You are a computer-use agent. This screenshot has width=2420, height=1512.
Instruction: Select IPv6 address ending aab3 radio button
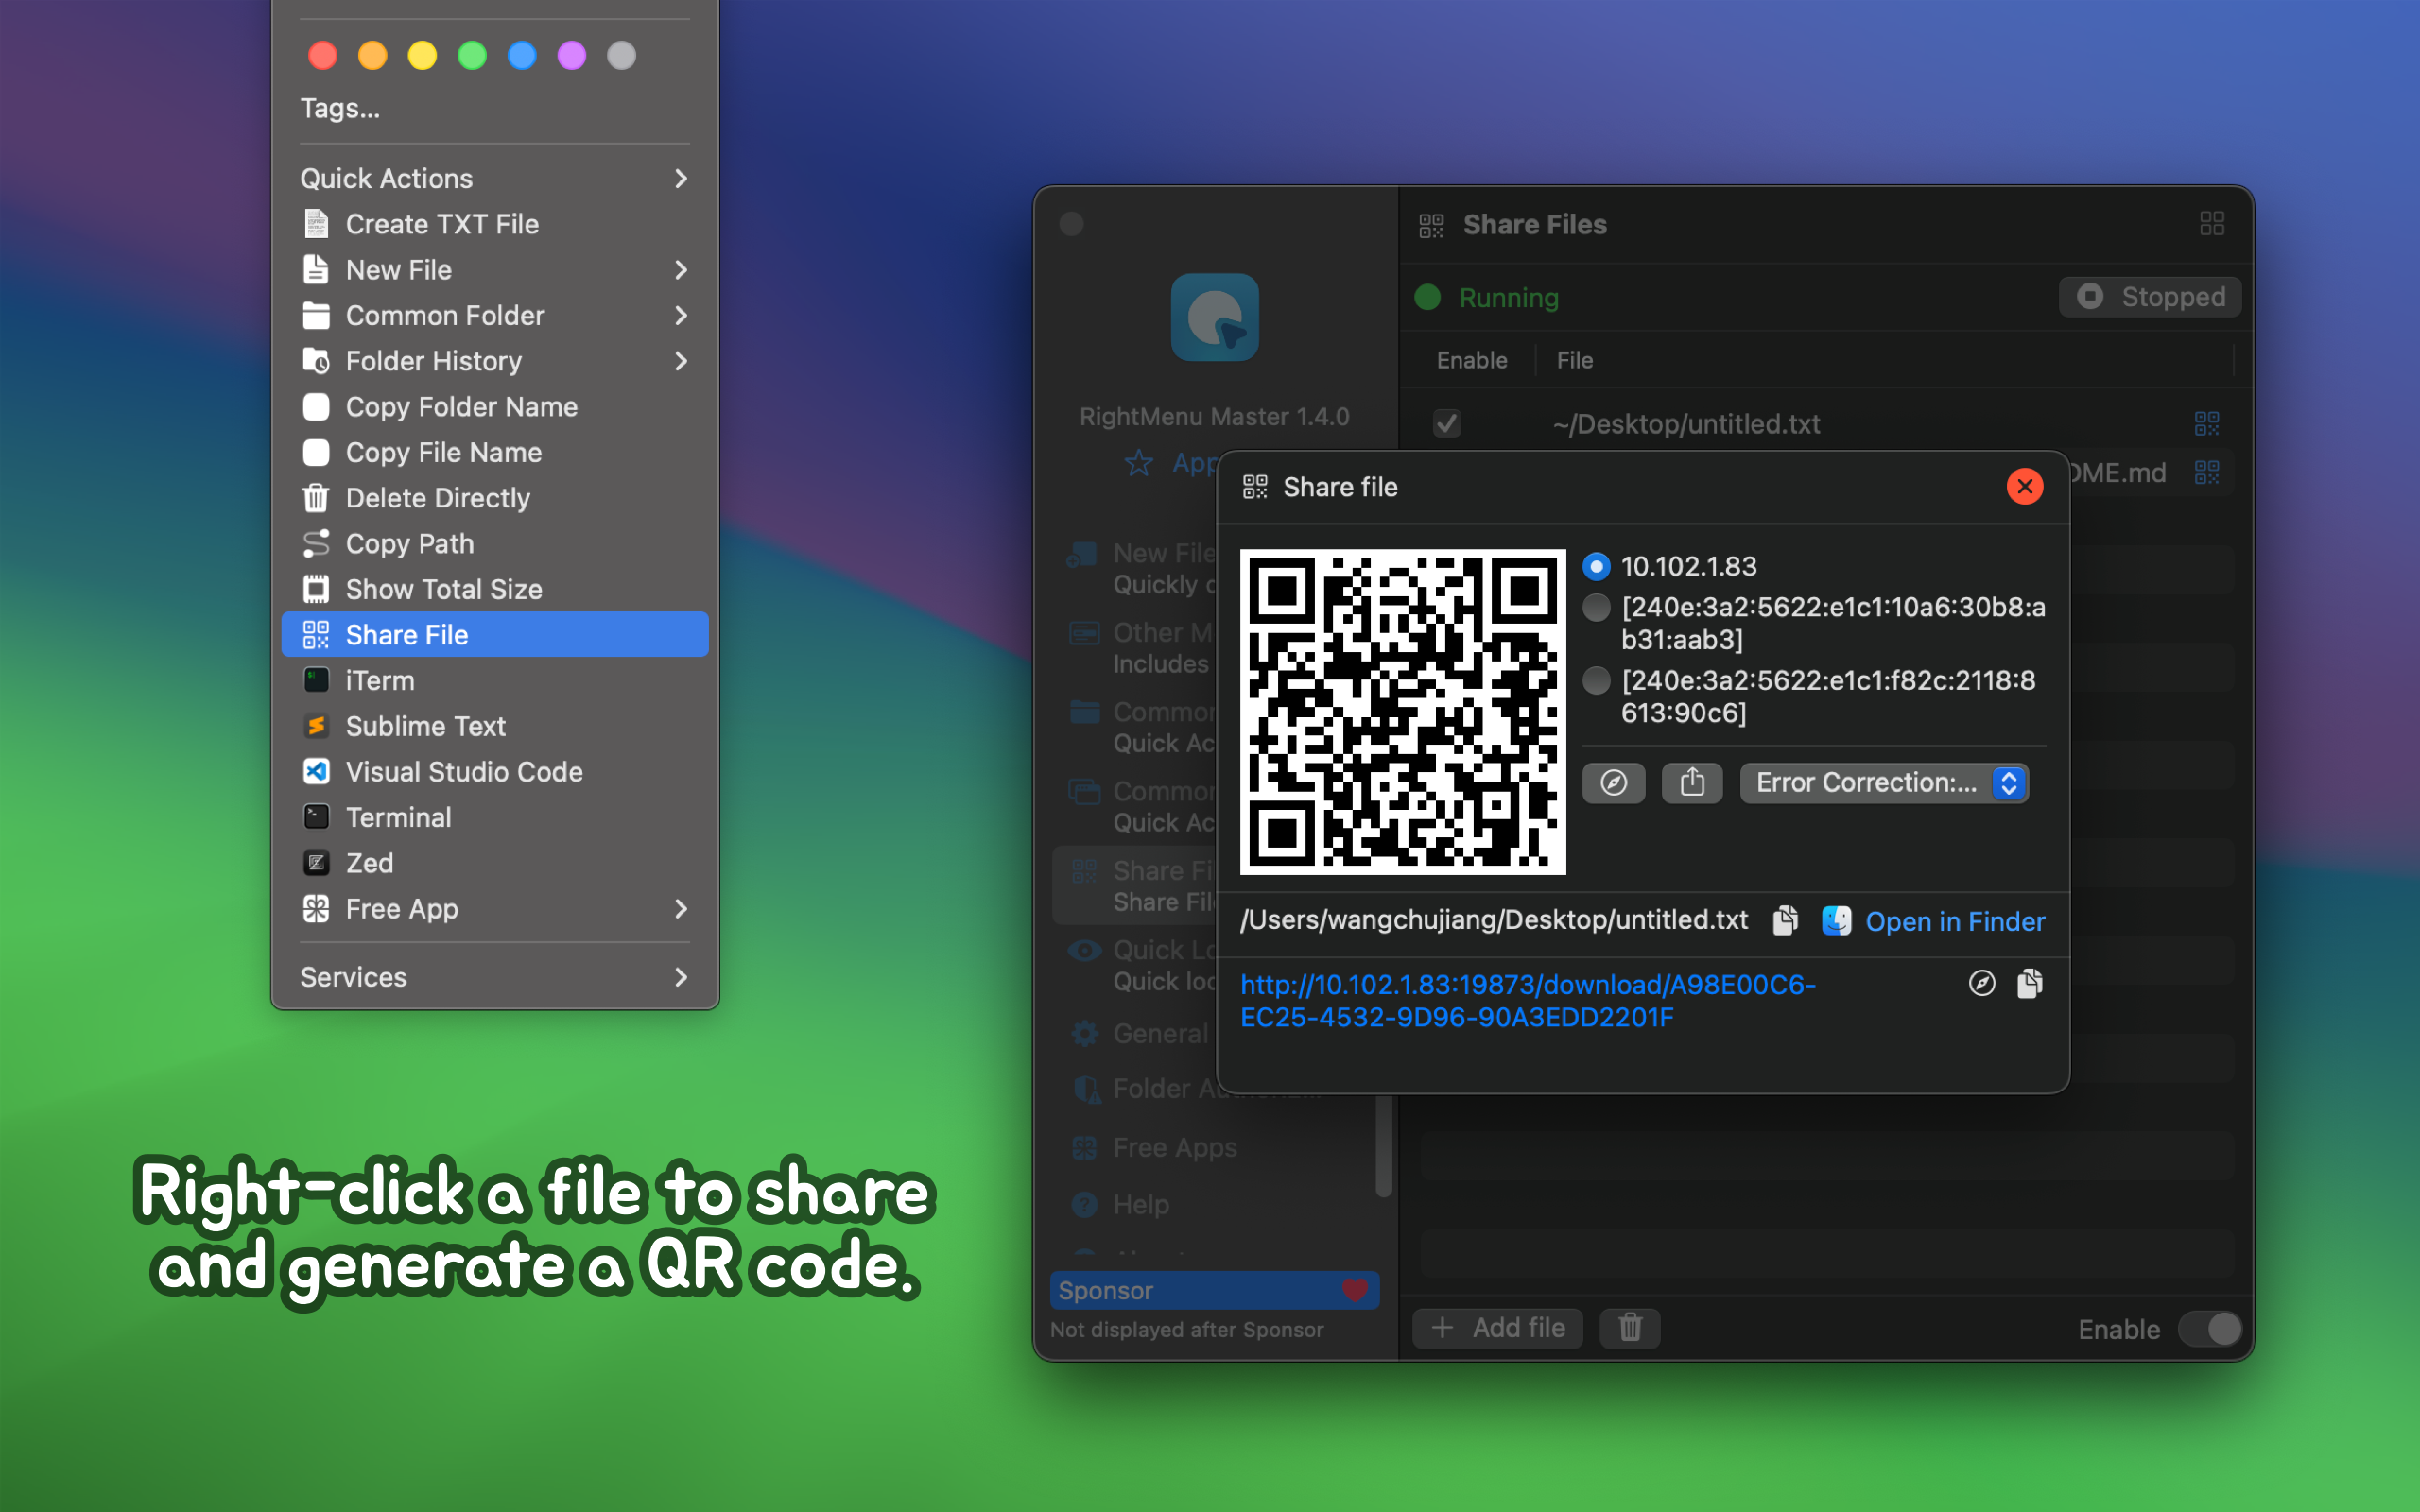click(x=1596, y=607)
